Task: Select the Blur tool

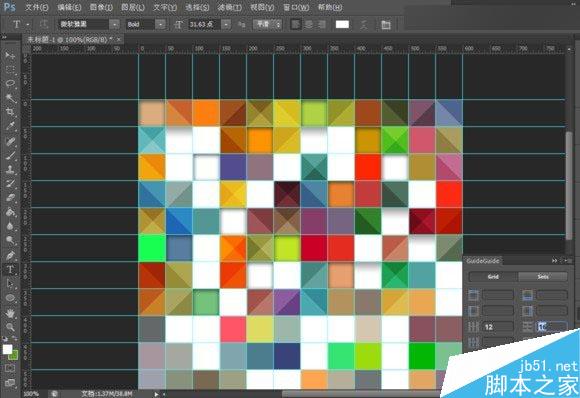Action: coord(10,226)
